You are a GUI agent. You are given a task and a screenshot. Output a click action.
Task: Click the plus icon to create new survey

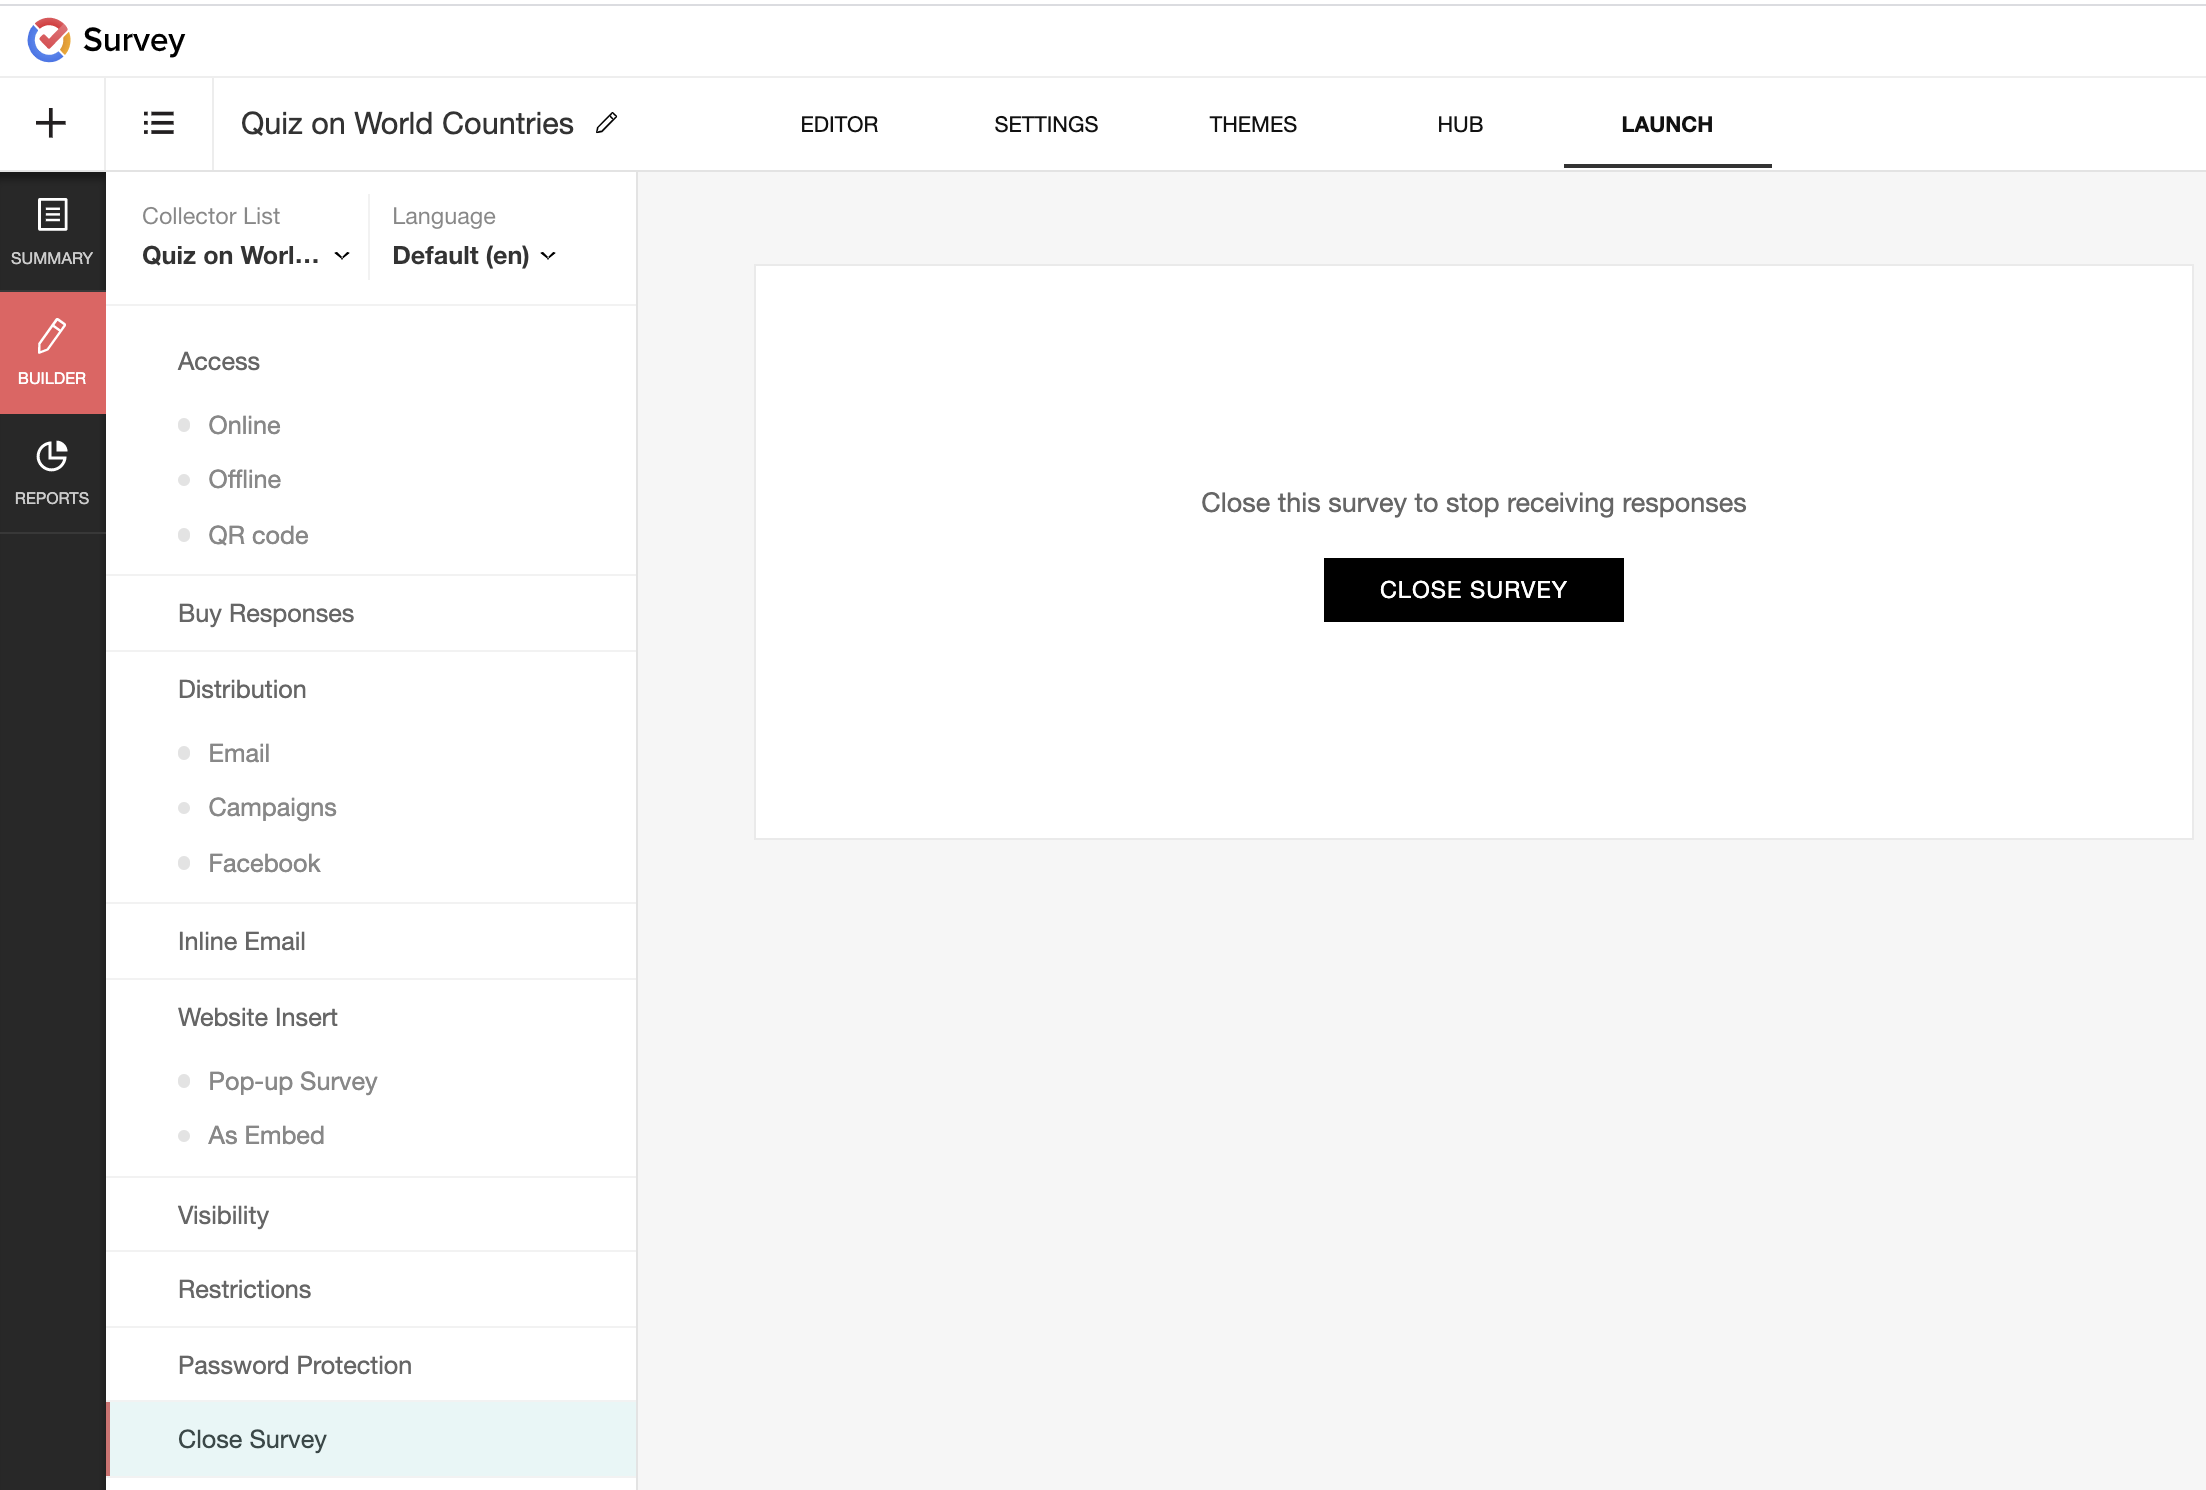(x=51, y=124)
